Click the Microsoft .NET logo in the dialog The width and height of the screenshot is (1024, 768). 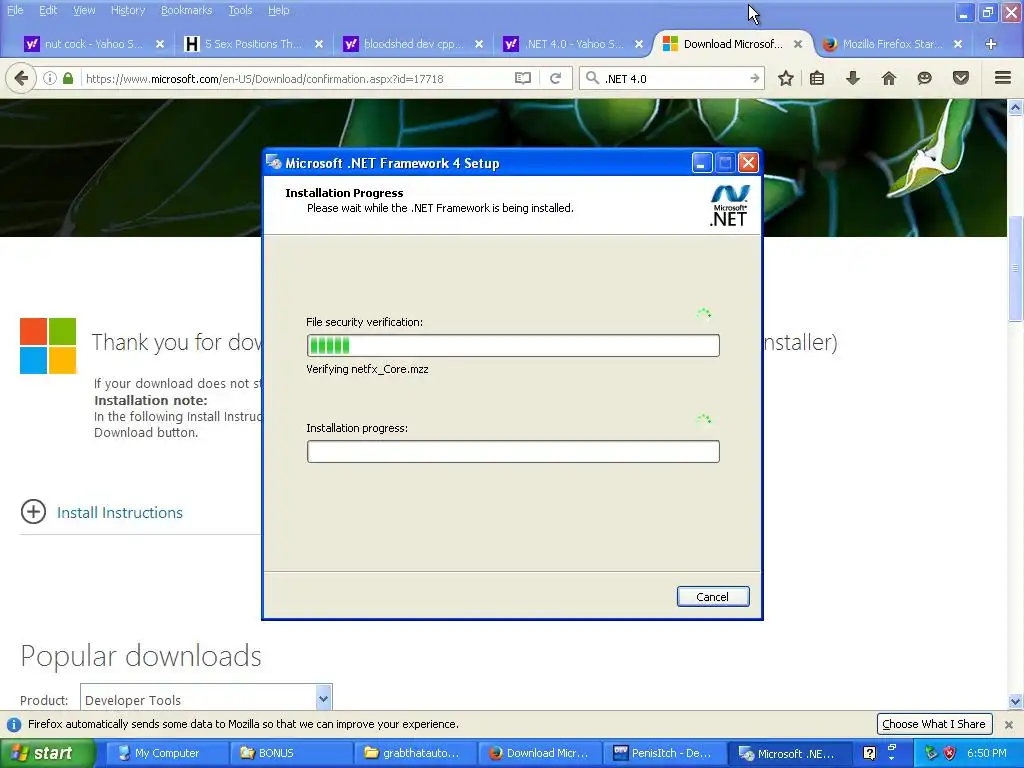pos(729,206)
